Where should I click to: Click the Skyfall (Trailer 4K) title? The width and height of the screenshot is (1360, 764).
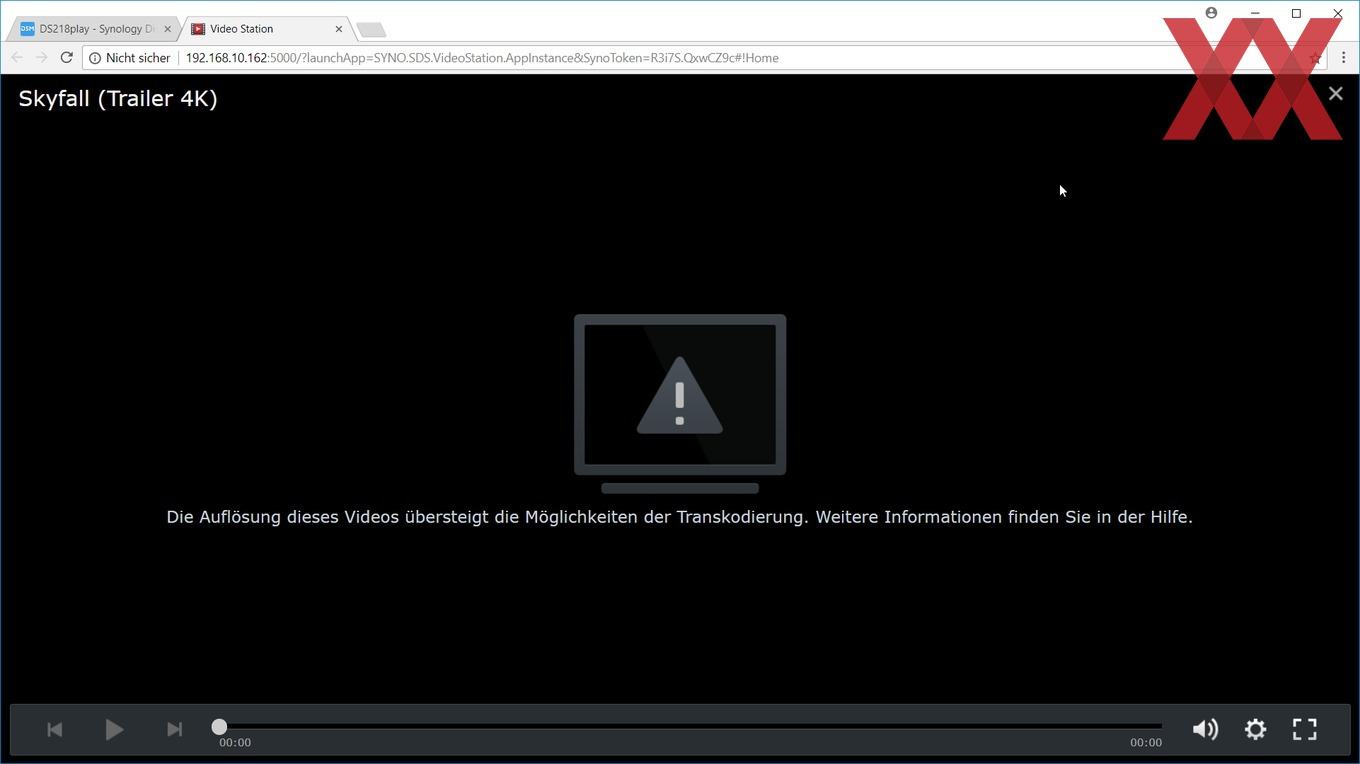tap(118, 98)
